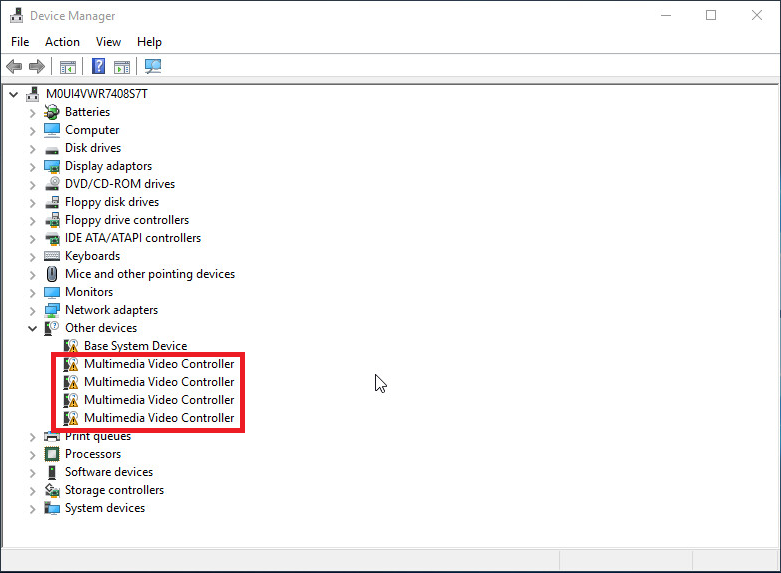Screen dimensions: 781x573
Task: Minimize the Device Manager window
Action: point(666,15)
